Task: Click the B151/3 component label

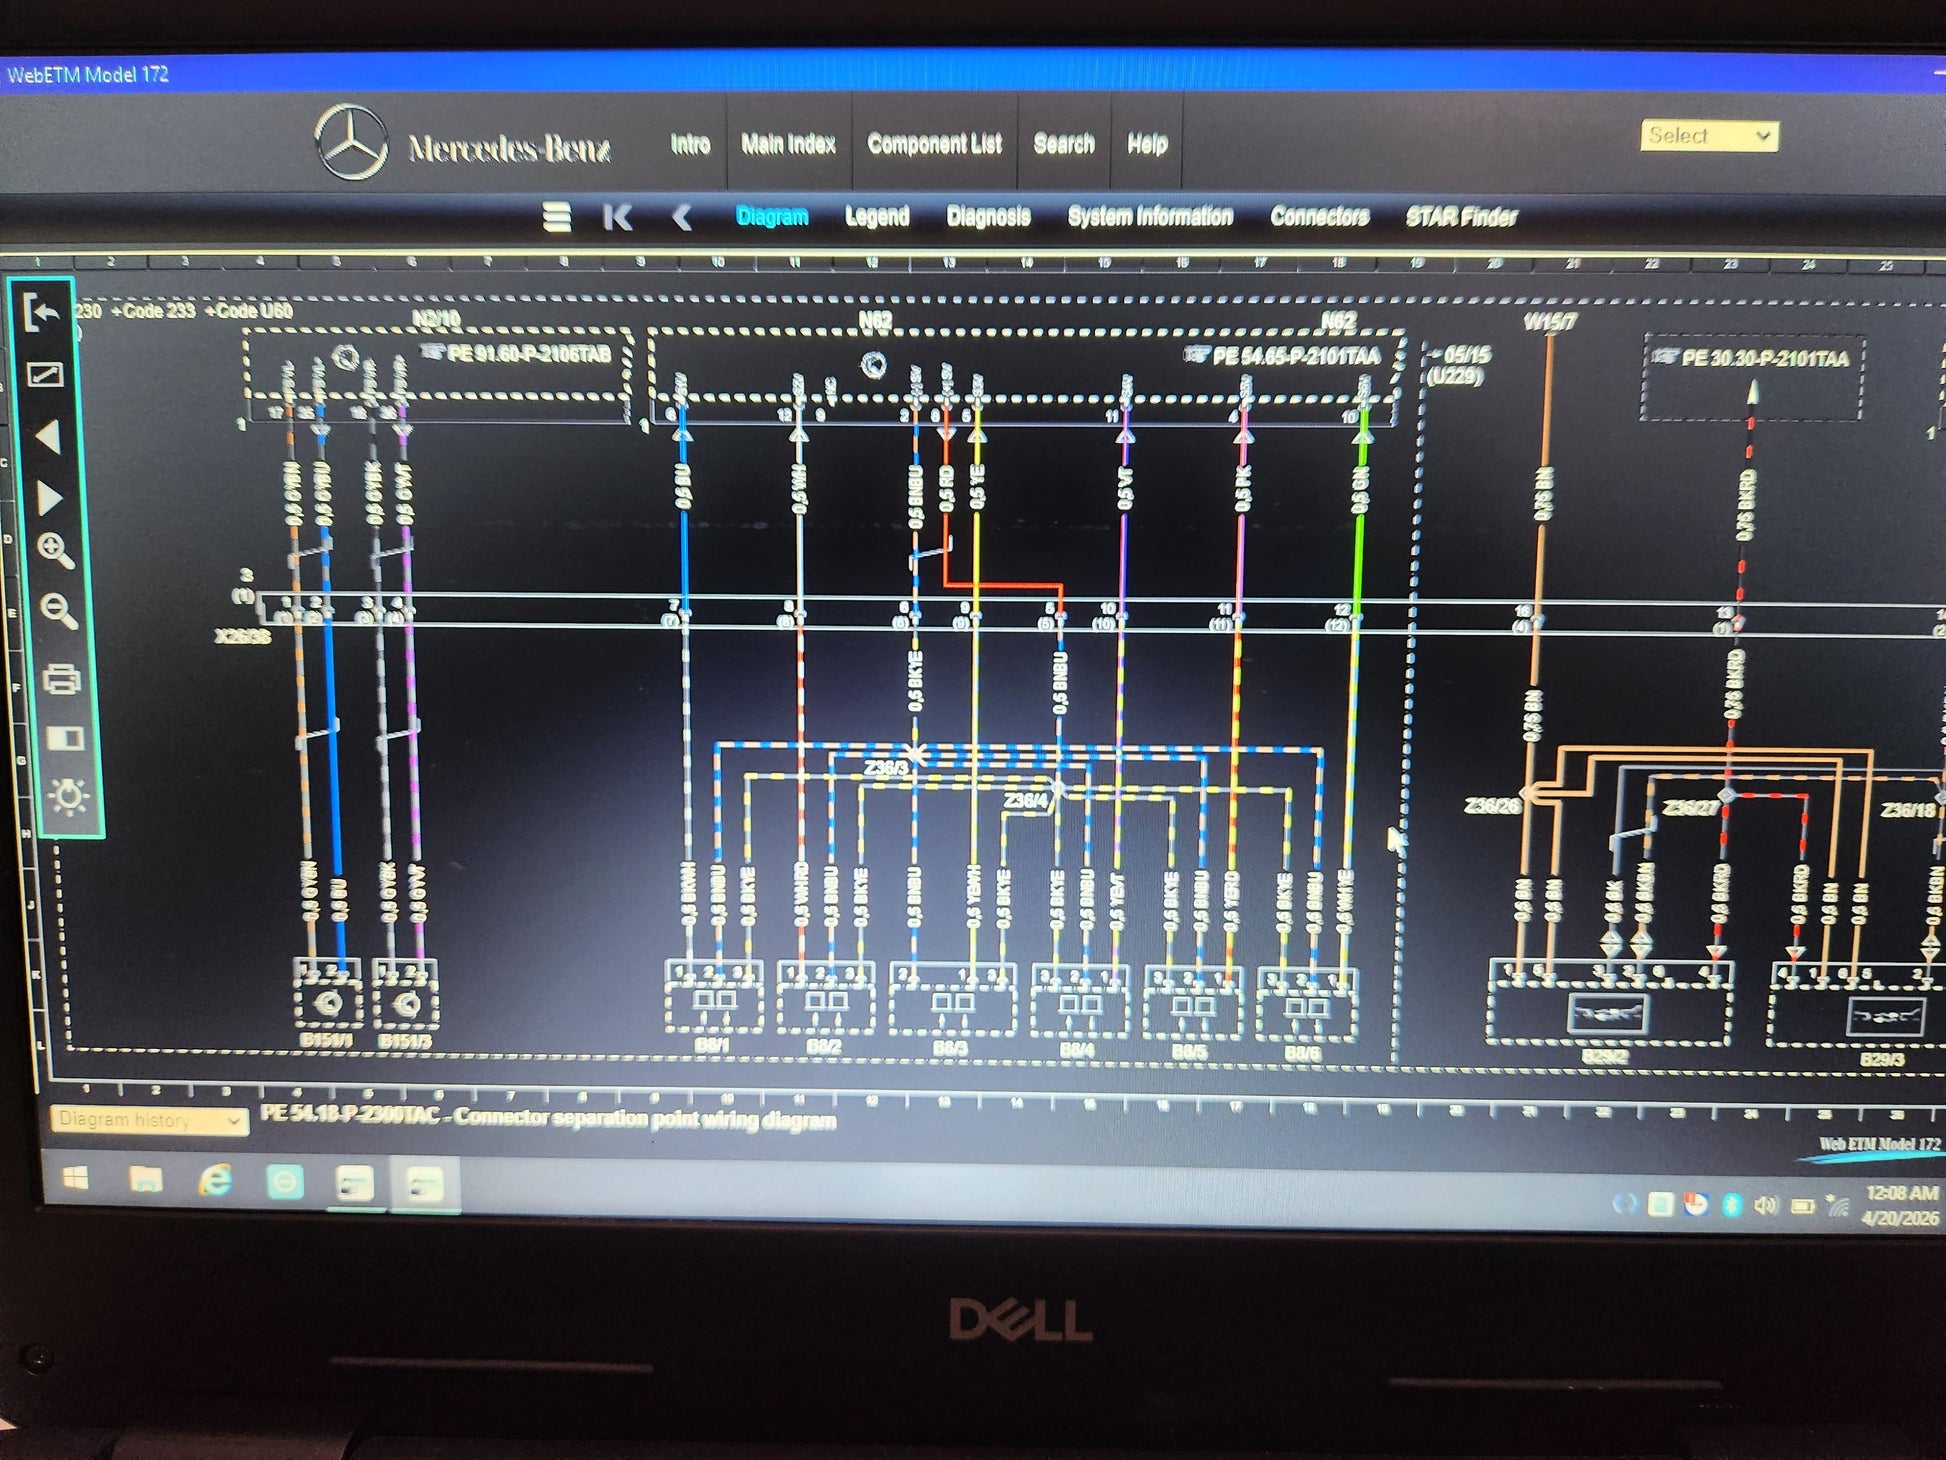Action: pyautogui.click(x=405, y=1042)
